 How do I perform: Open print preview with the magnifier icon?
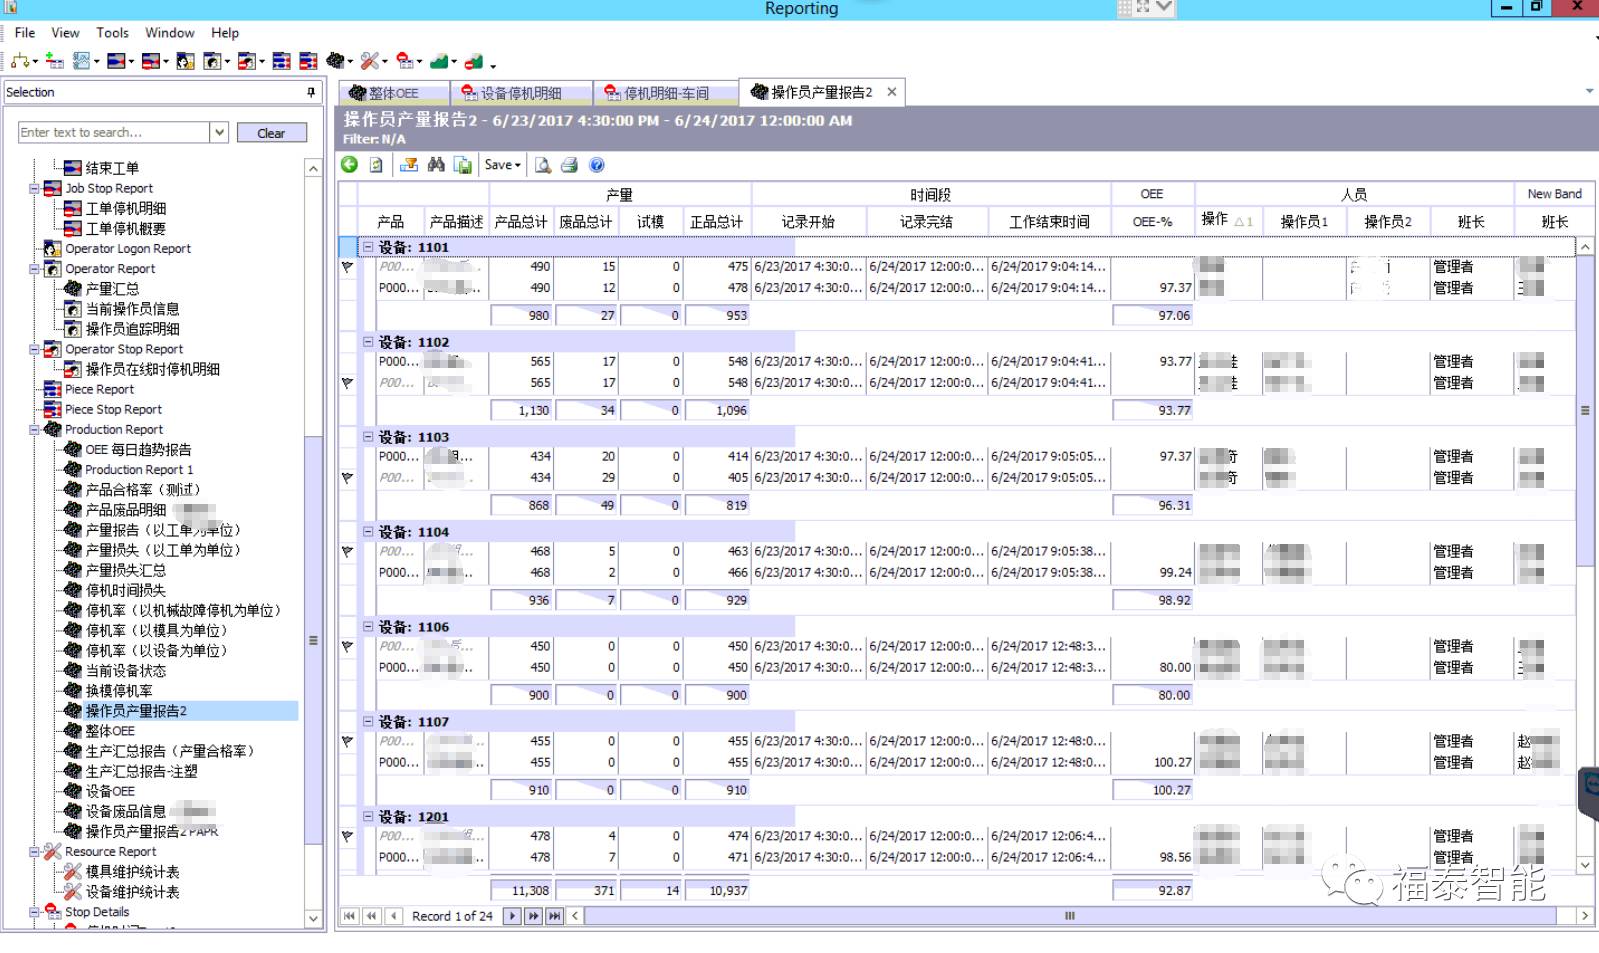tap(543, 165)
